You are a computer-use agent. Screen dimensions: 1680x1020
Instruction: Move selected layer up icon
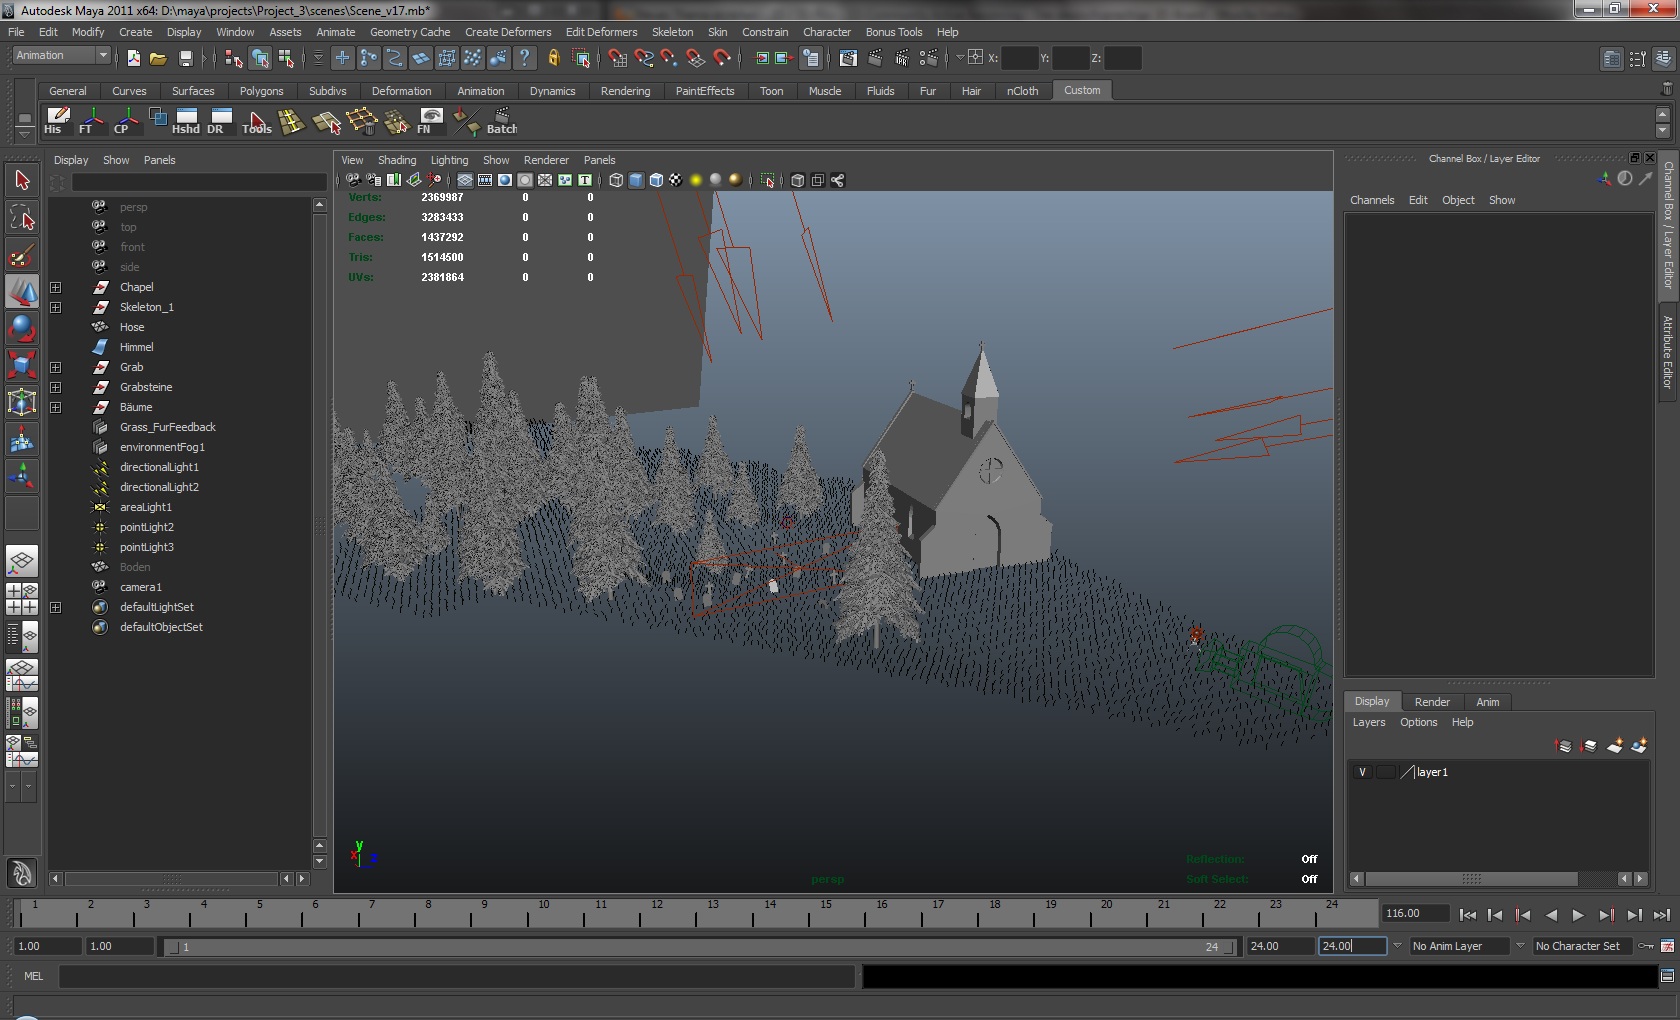[1564, 746]
